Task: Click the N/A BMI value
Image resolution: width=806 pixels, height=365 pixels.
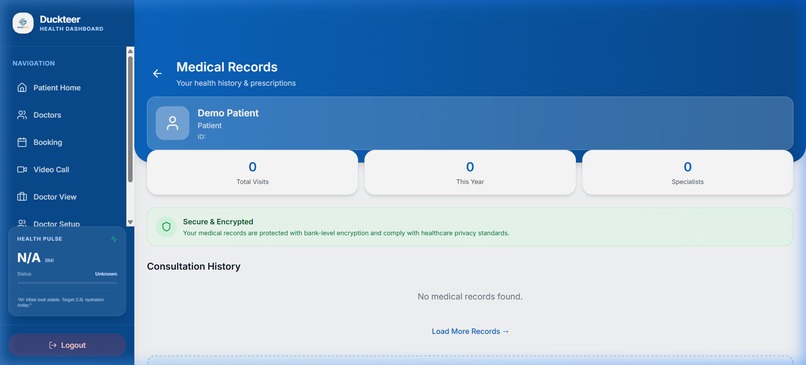Action: [x=29, y=258]
